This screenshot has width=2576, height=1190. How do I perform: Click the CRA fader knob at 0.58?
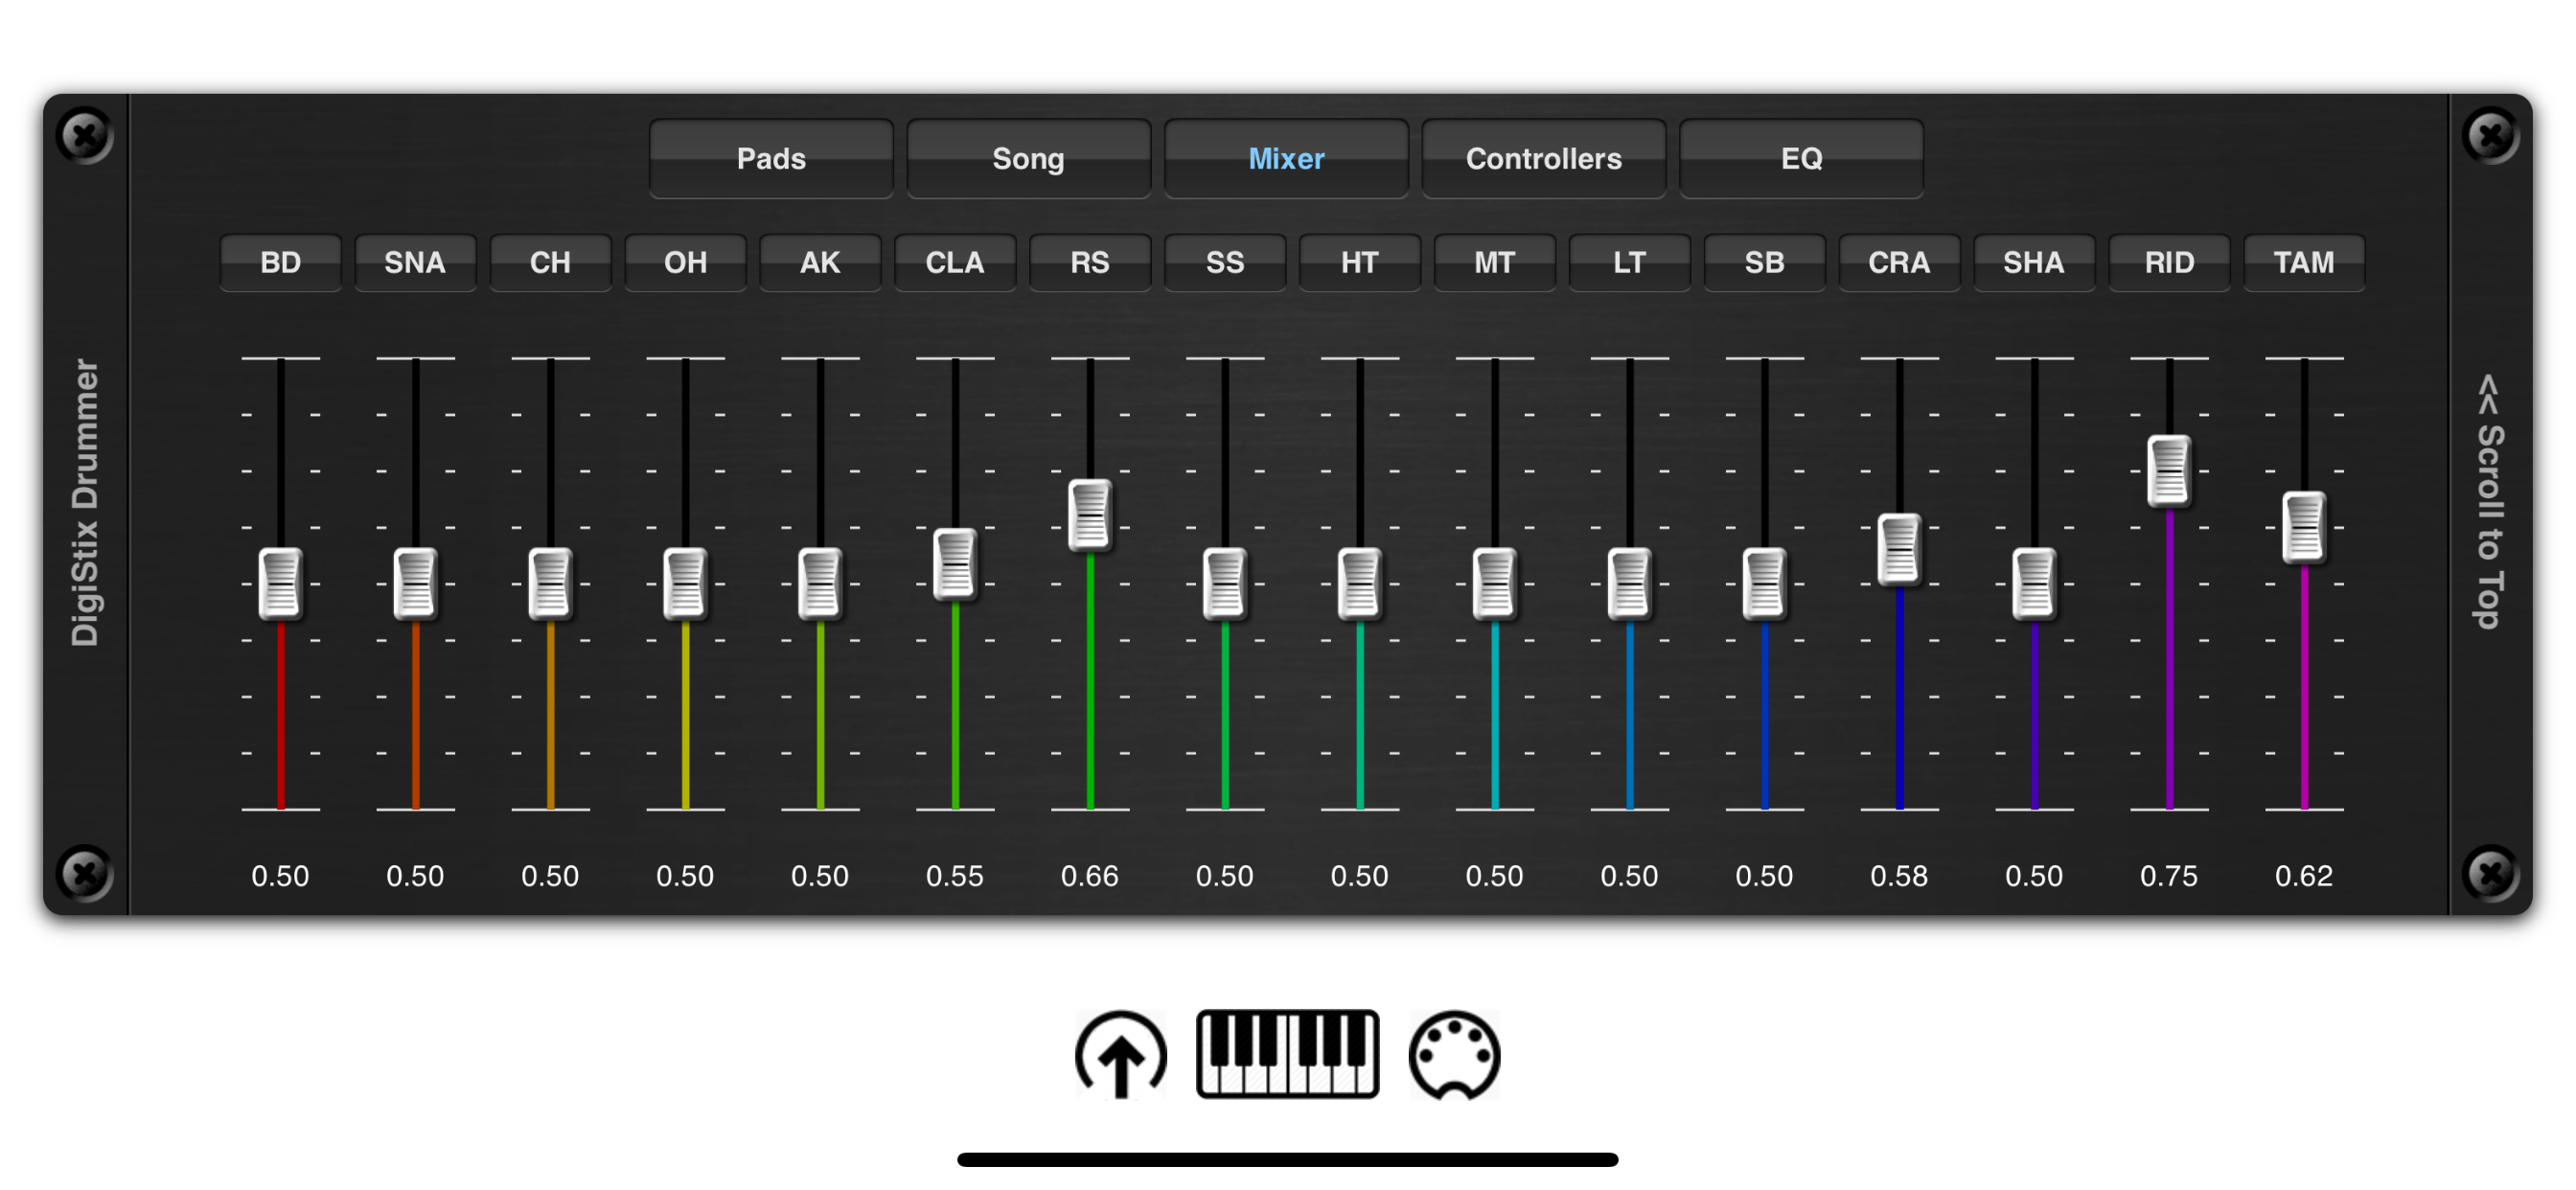click(1899, 549)
